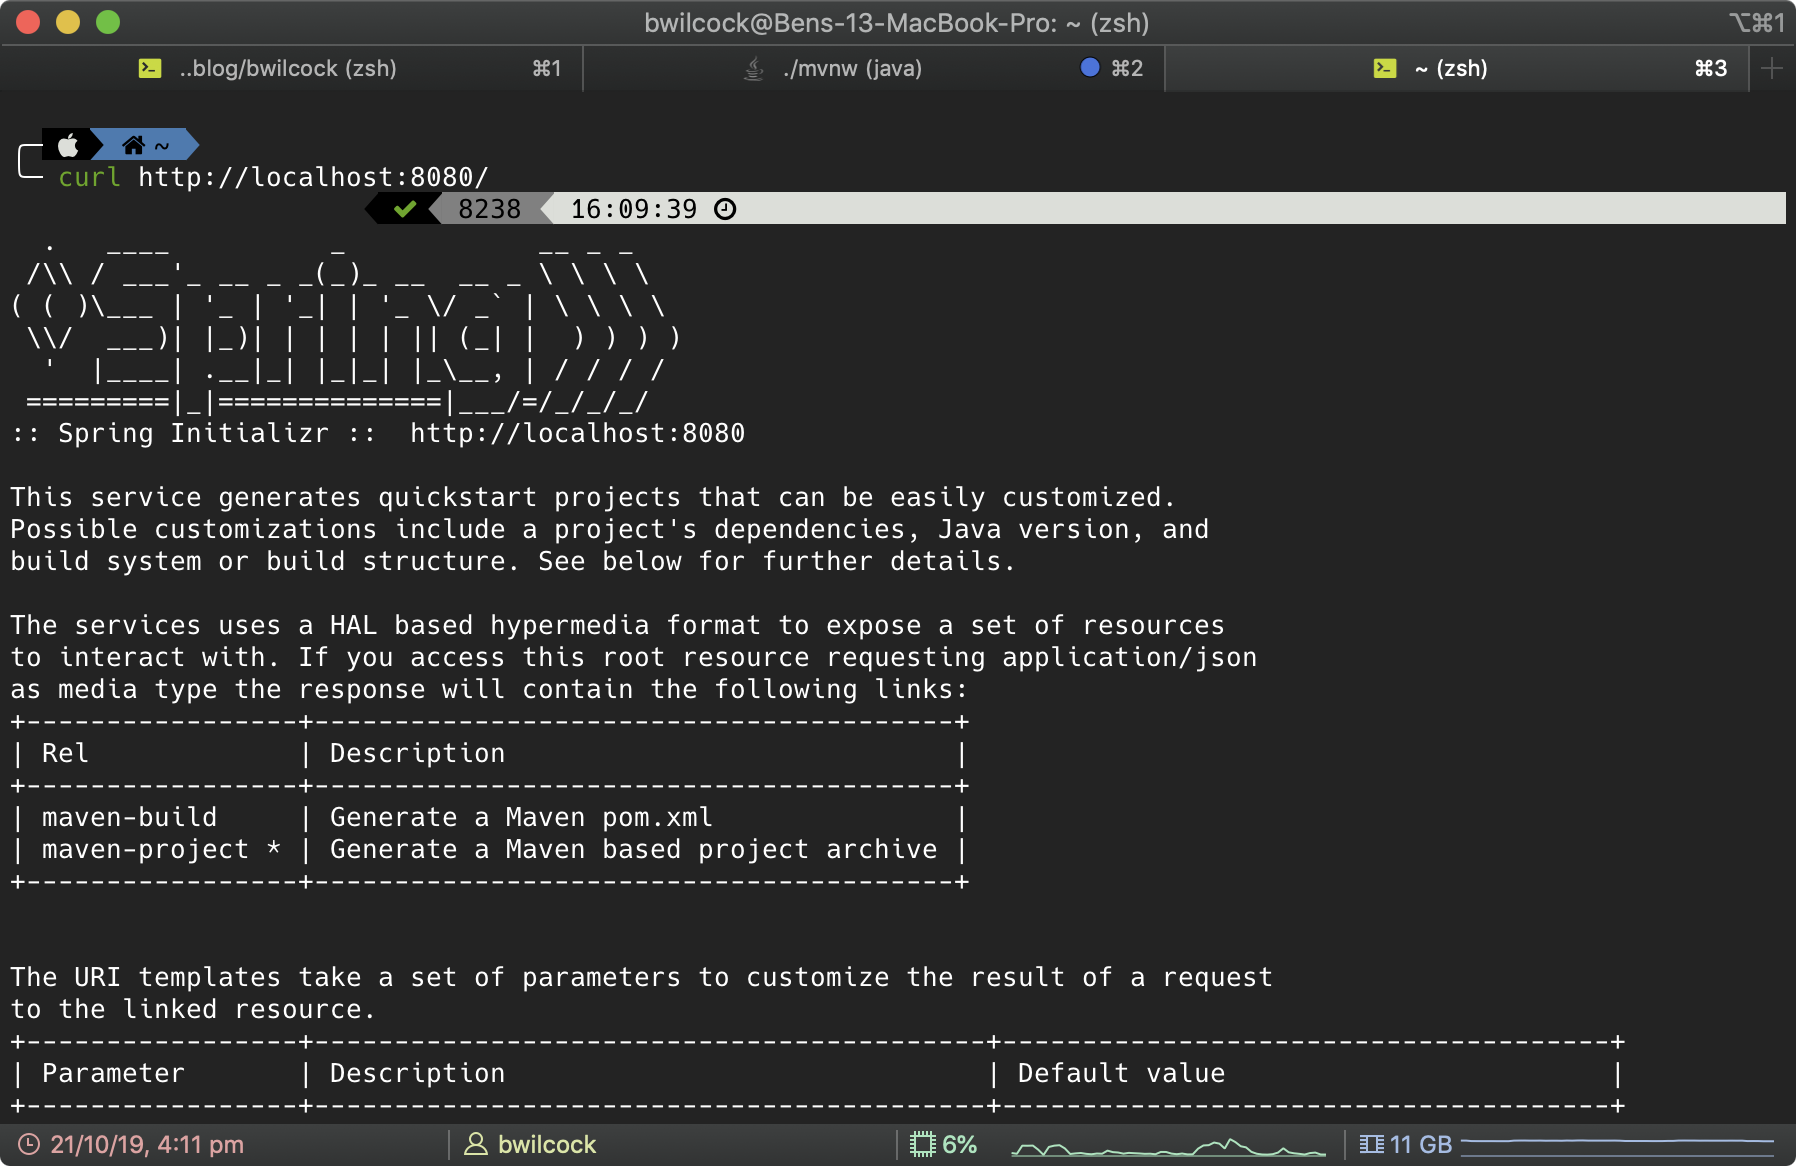Click the clock icon beside the status bar date
The height and width of the screenshot is (1166, 1796).
point(27,1144)
